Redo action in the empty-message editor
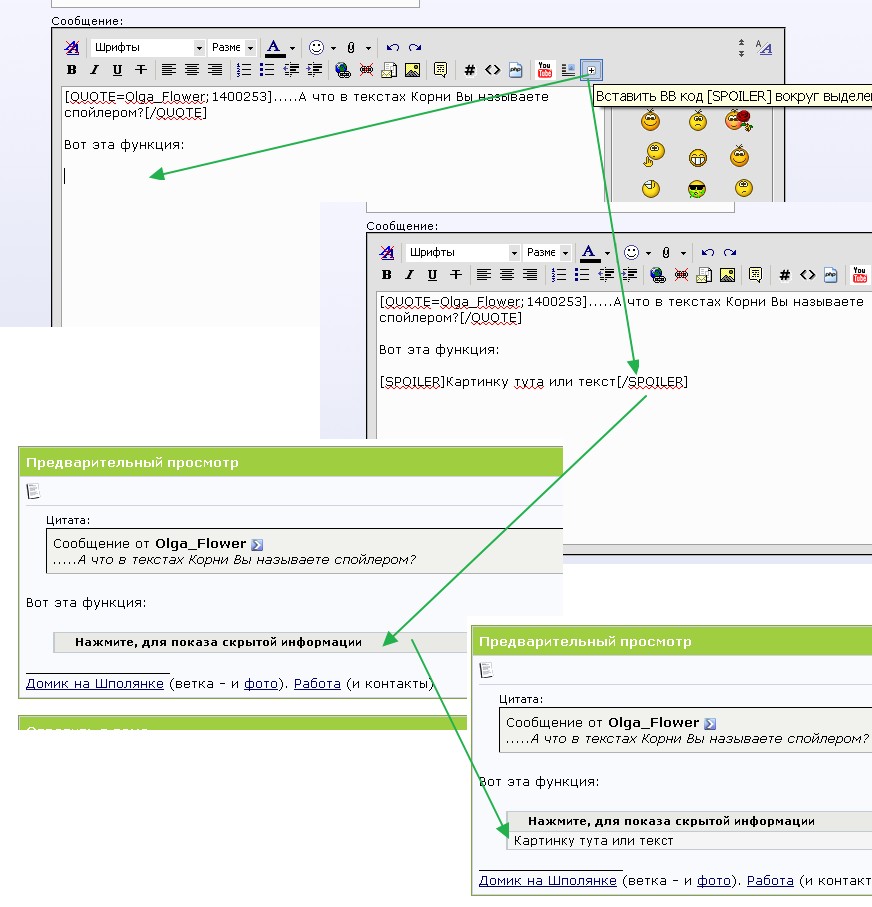 [415, 47]
